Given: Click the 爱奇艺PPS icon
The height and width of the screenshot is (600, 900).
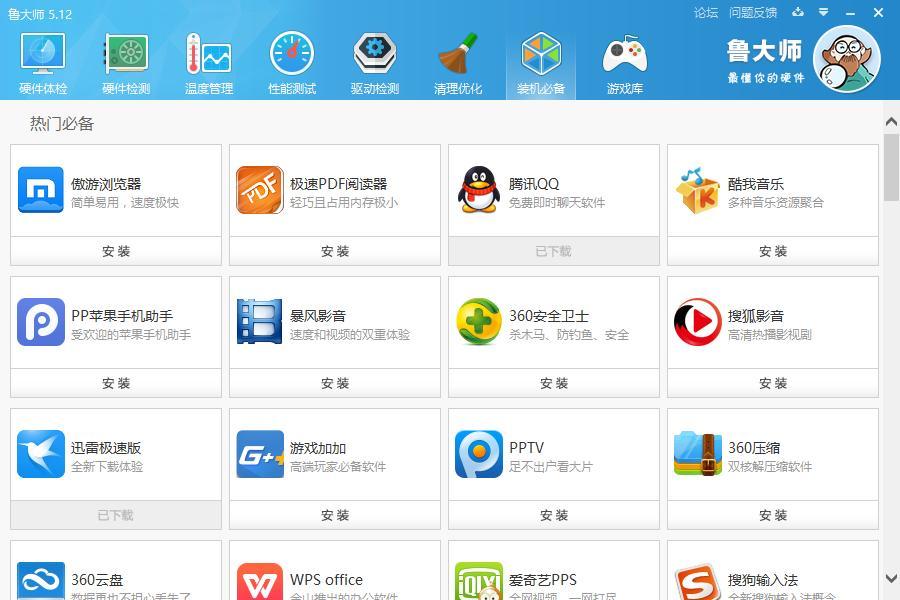Looking at the screenshot, I should click(479, 581).
